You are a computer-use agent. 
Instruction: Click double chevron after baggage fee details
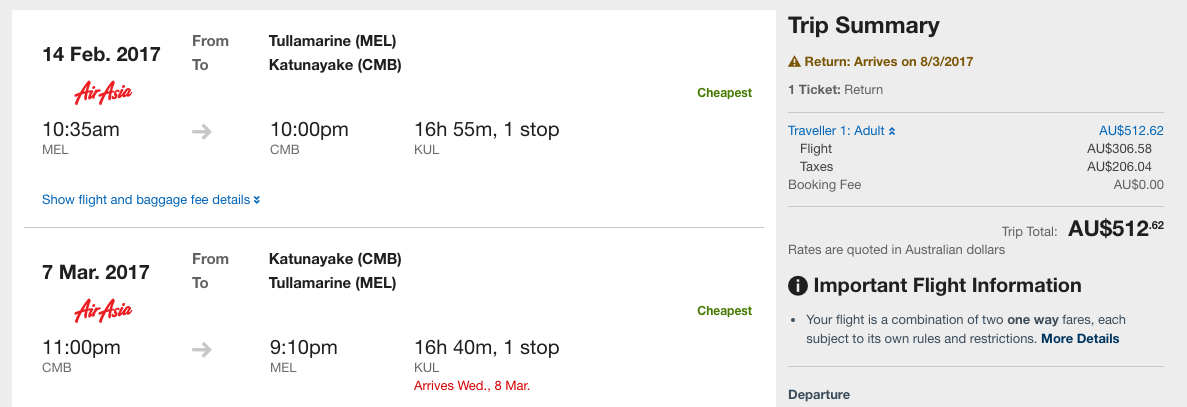[257, 200]
